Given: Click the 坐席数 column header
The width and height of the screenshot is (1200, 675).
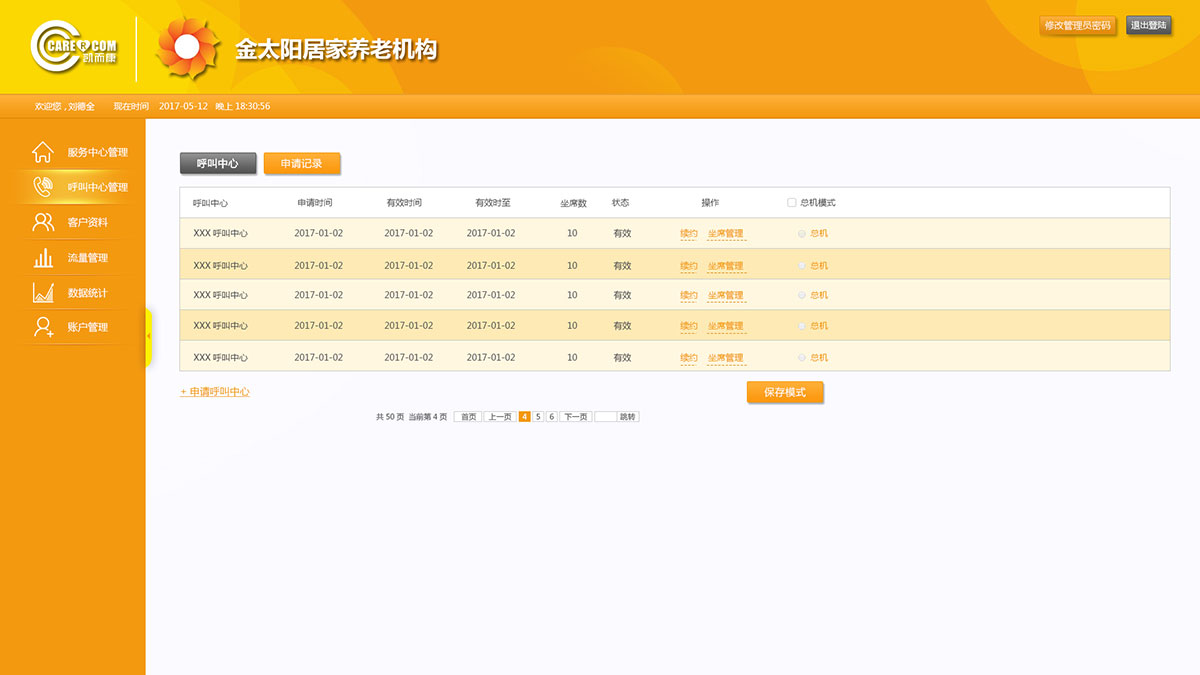Looking at the screenshot, I should pos(573,203).
